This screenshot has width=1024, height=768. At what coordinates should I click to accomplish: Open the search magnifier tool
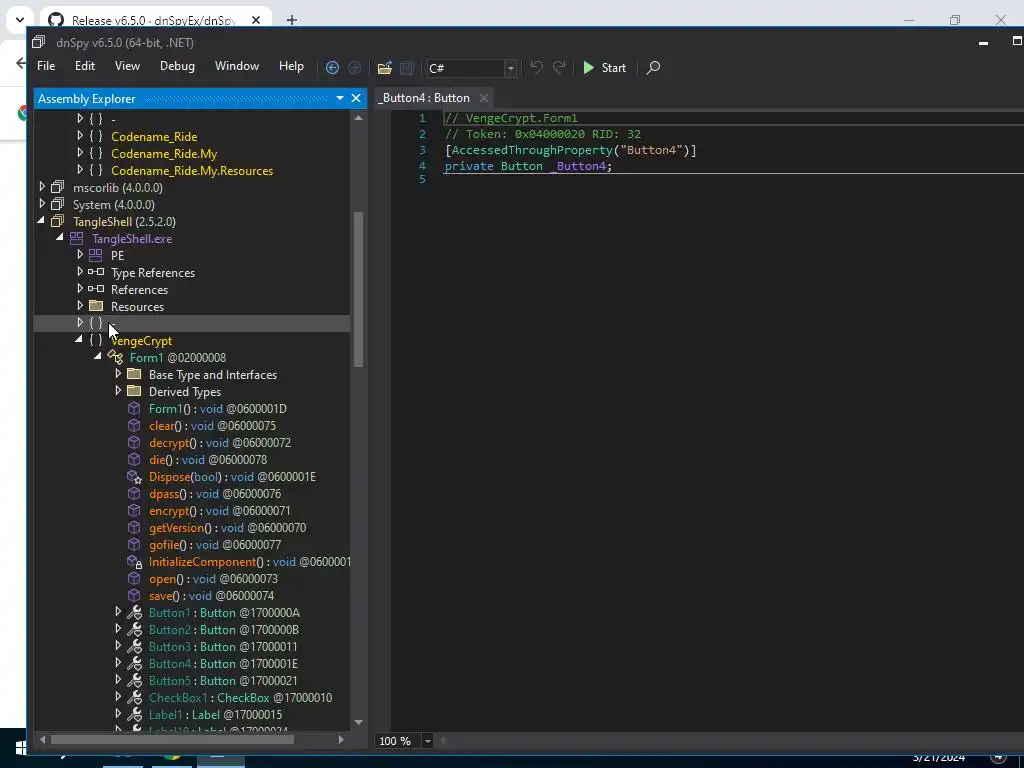pos(653,68)
